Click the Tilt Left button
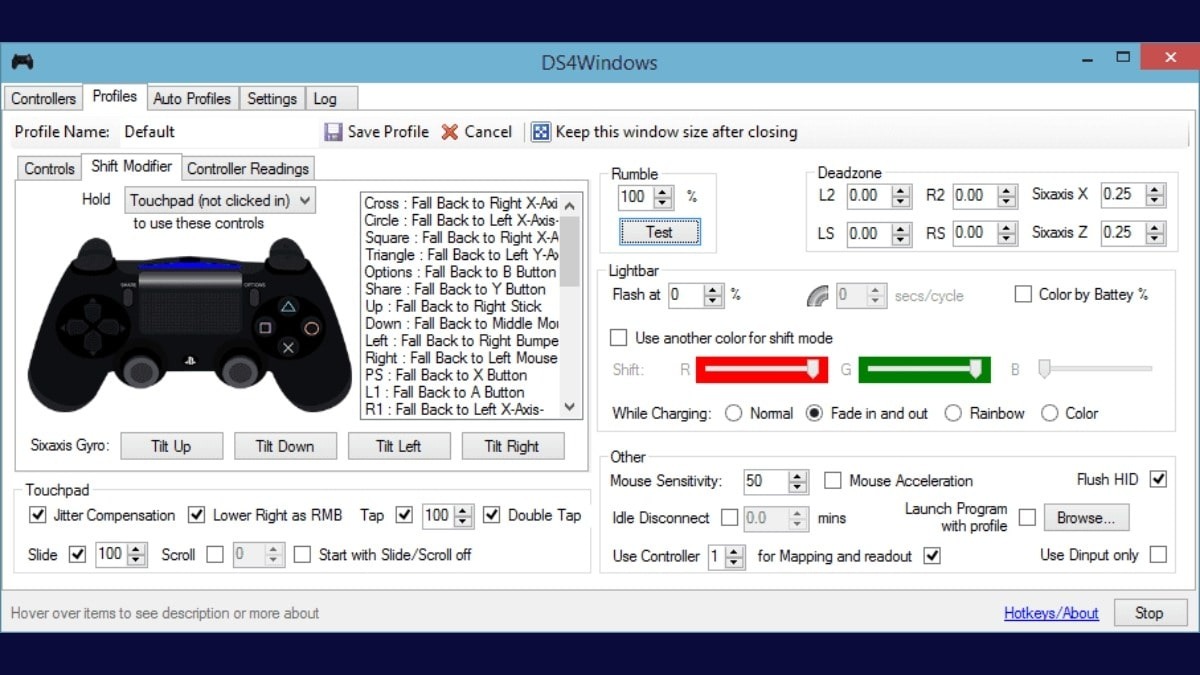The height and width of the screenshot is (675, 1200). pos(399,446)
